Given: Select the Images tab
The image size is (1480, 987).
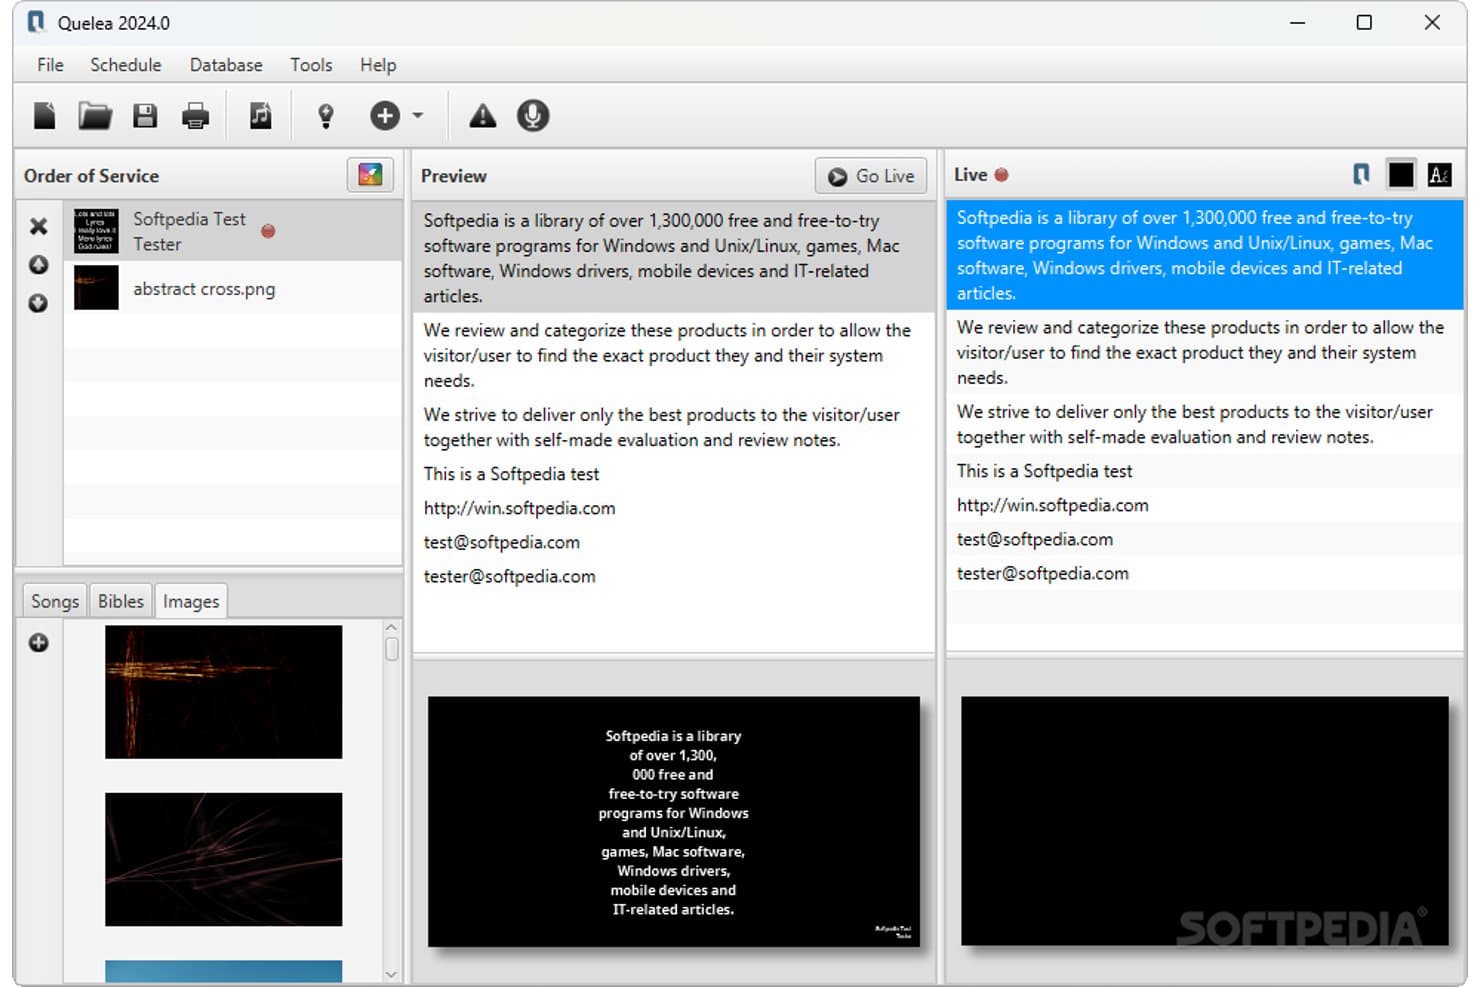Looking at the screenshot, I should [x=191, y=601].
